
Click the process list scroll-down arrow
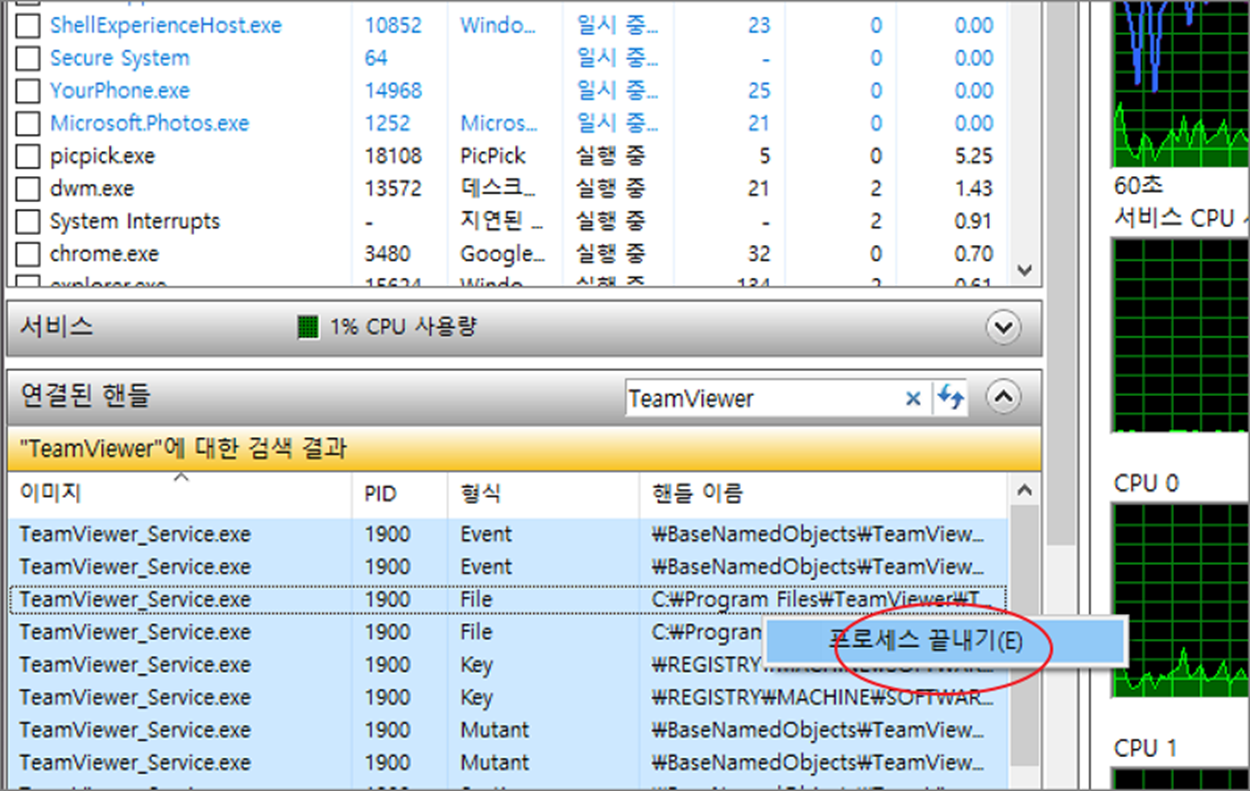1023,270
